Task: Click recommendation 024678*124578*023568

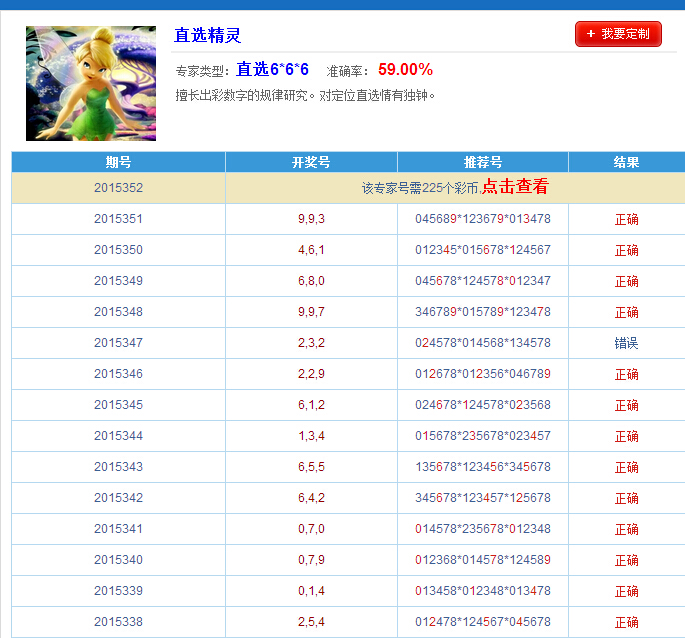Action: [x=483, y=405]
